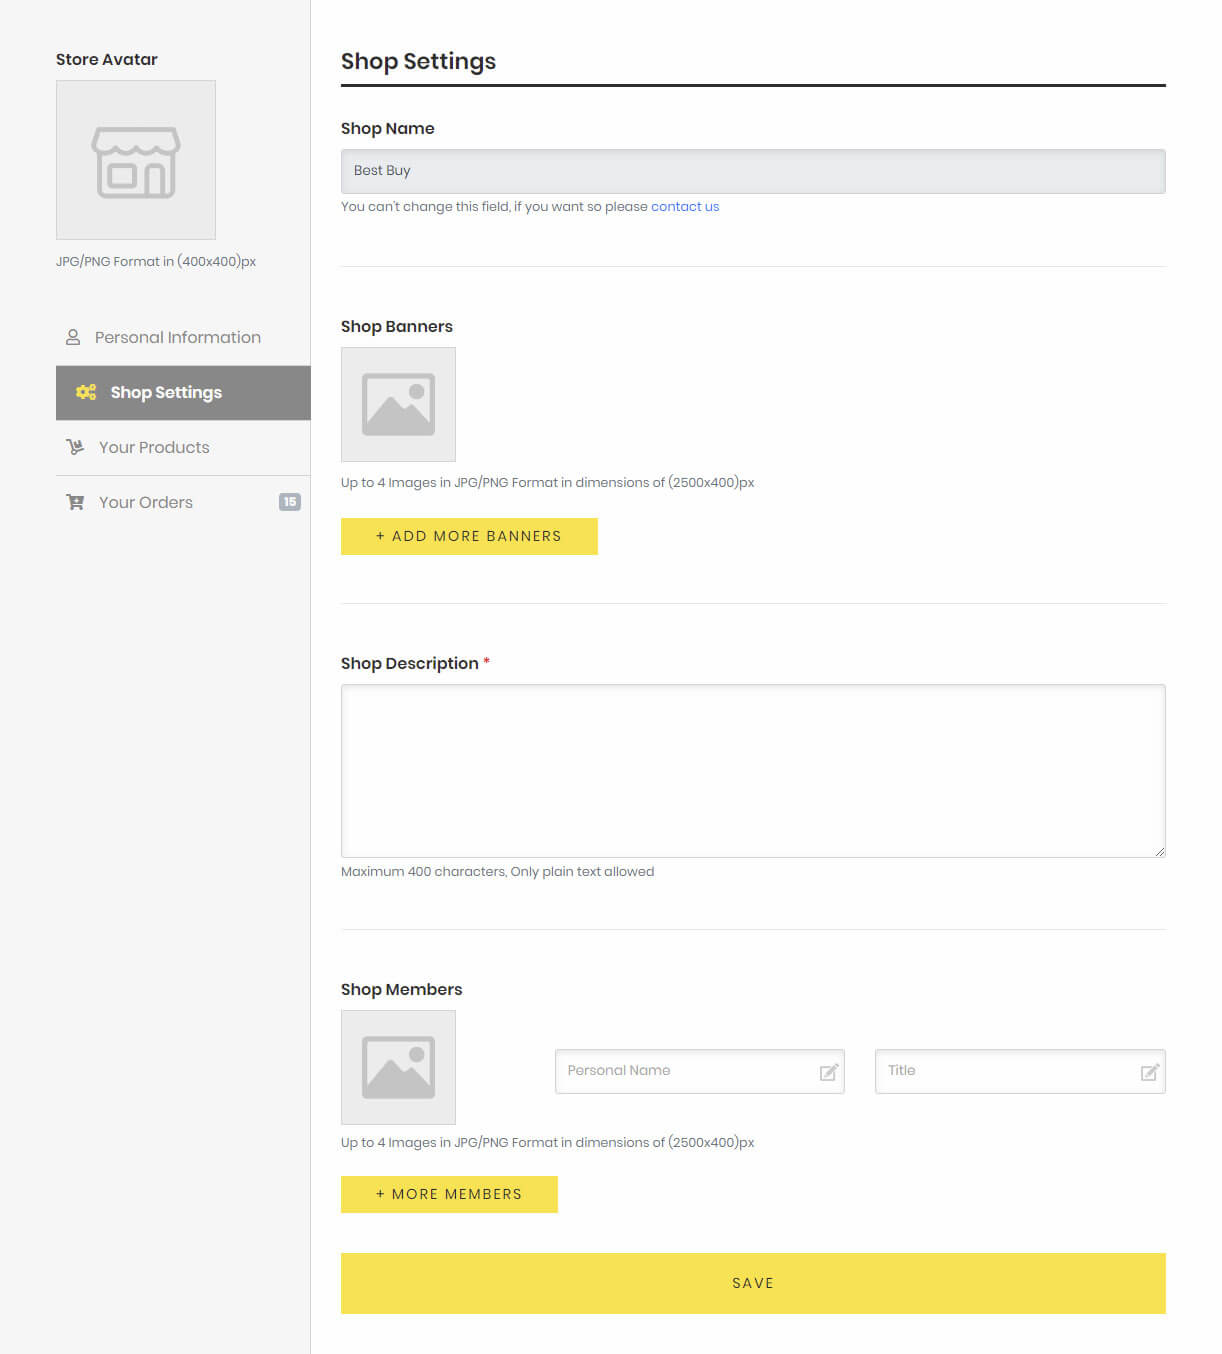1222x1354 pixels.
Task: Follow the contact us link
Action: click(x=685, y=207)
